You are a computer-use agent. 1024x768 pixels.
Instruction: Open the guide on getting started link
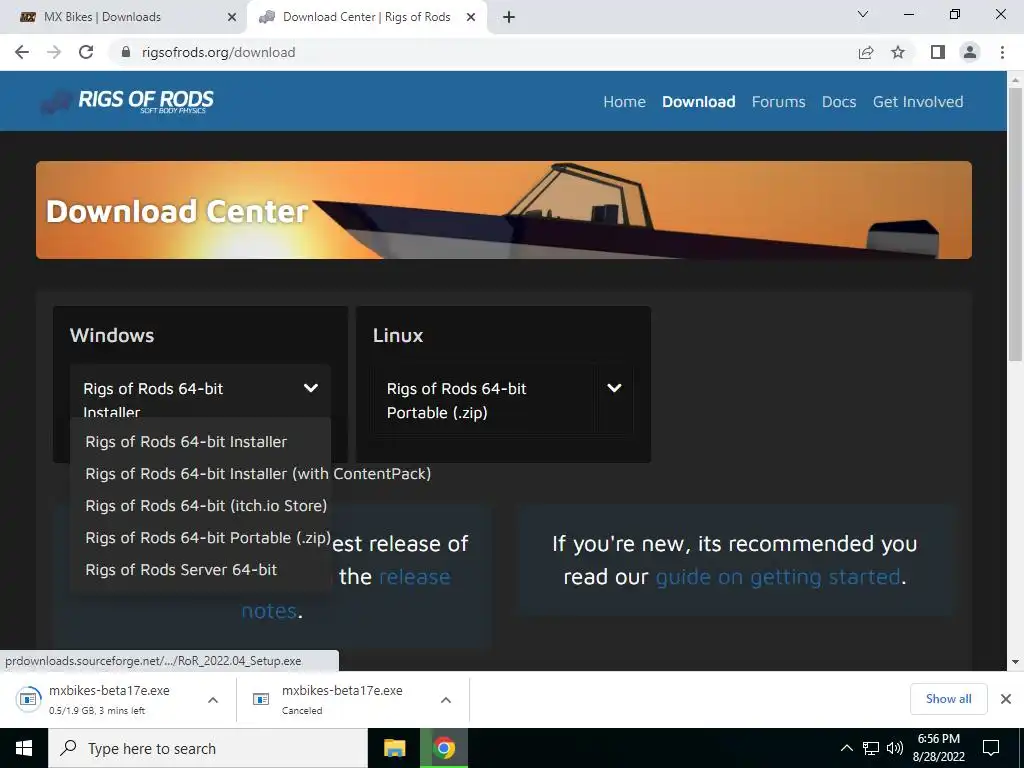pos(778,577)
